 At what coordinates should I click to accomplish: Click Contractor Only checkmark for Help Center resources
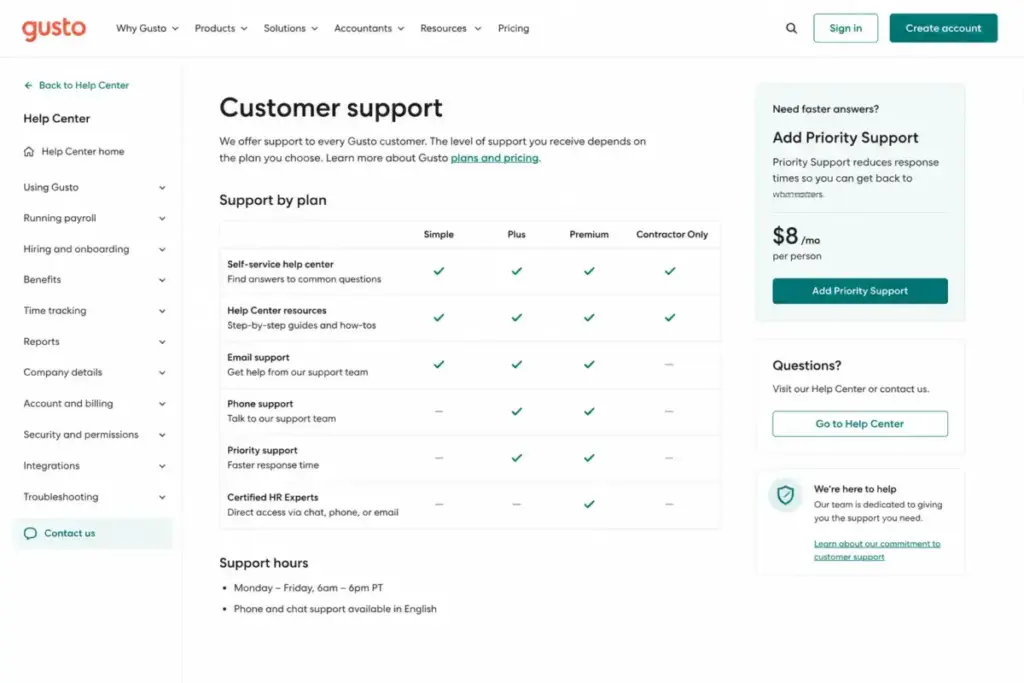coord(670,317)
